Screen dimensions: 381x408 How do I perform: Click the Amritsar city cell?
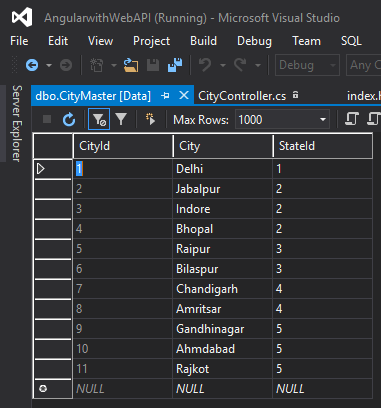click(x=223, y=309)
